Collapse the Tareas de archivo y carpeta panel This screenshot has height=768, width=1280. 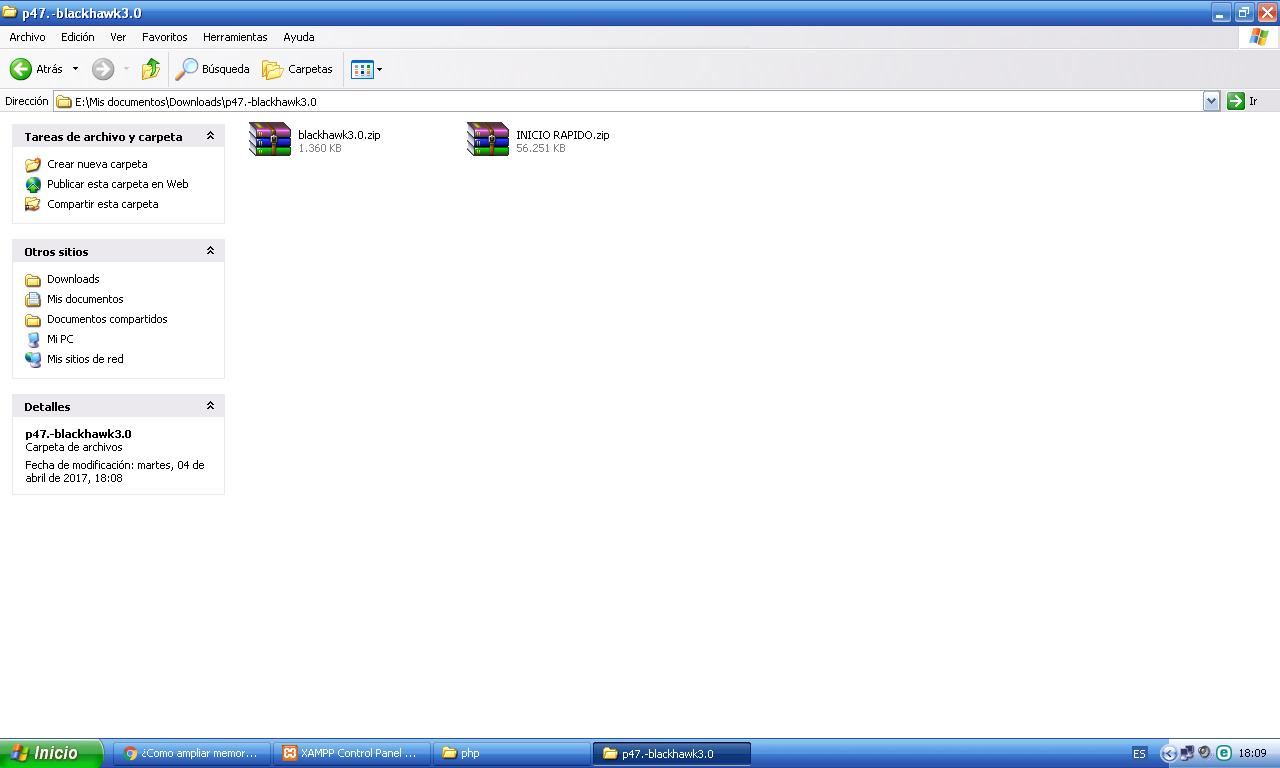coord(210,136)
